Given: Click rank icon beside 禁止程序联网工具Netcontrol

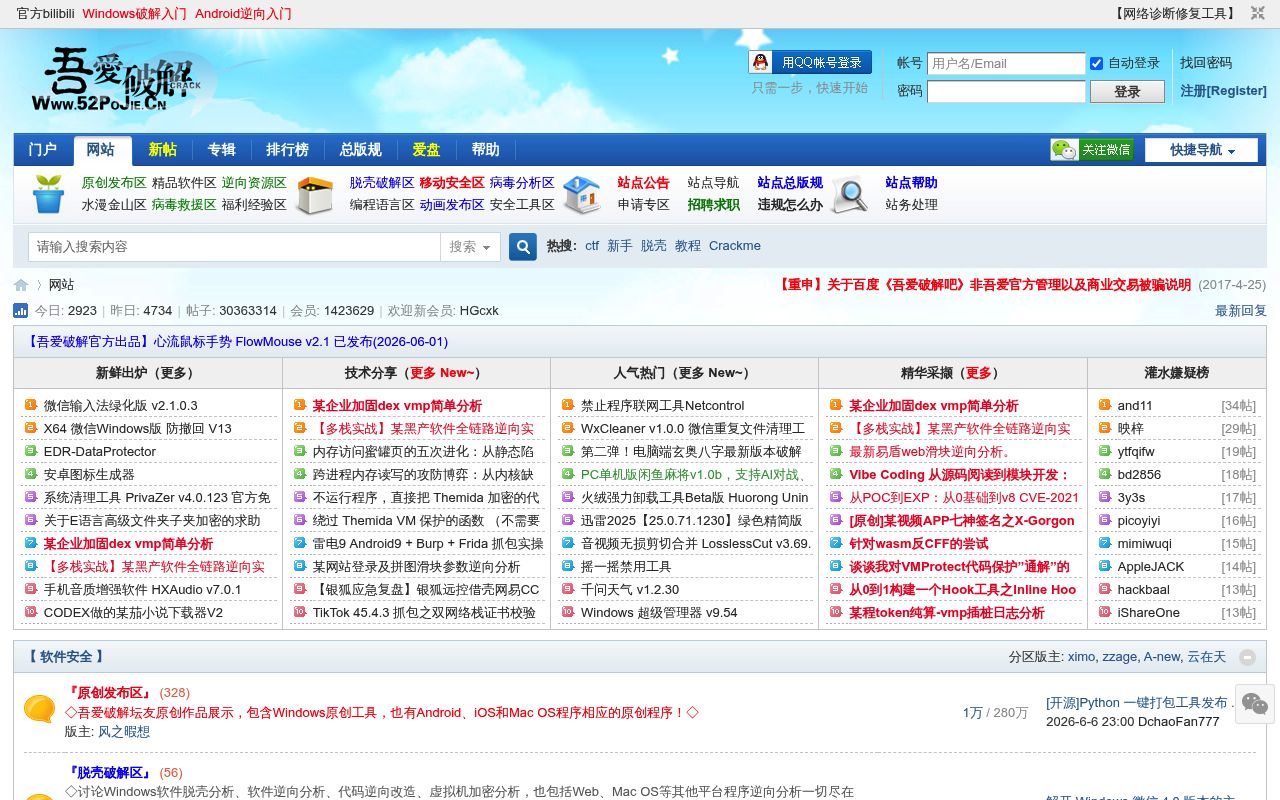Looking at the screenshot, I should [568, 405].
